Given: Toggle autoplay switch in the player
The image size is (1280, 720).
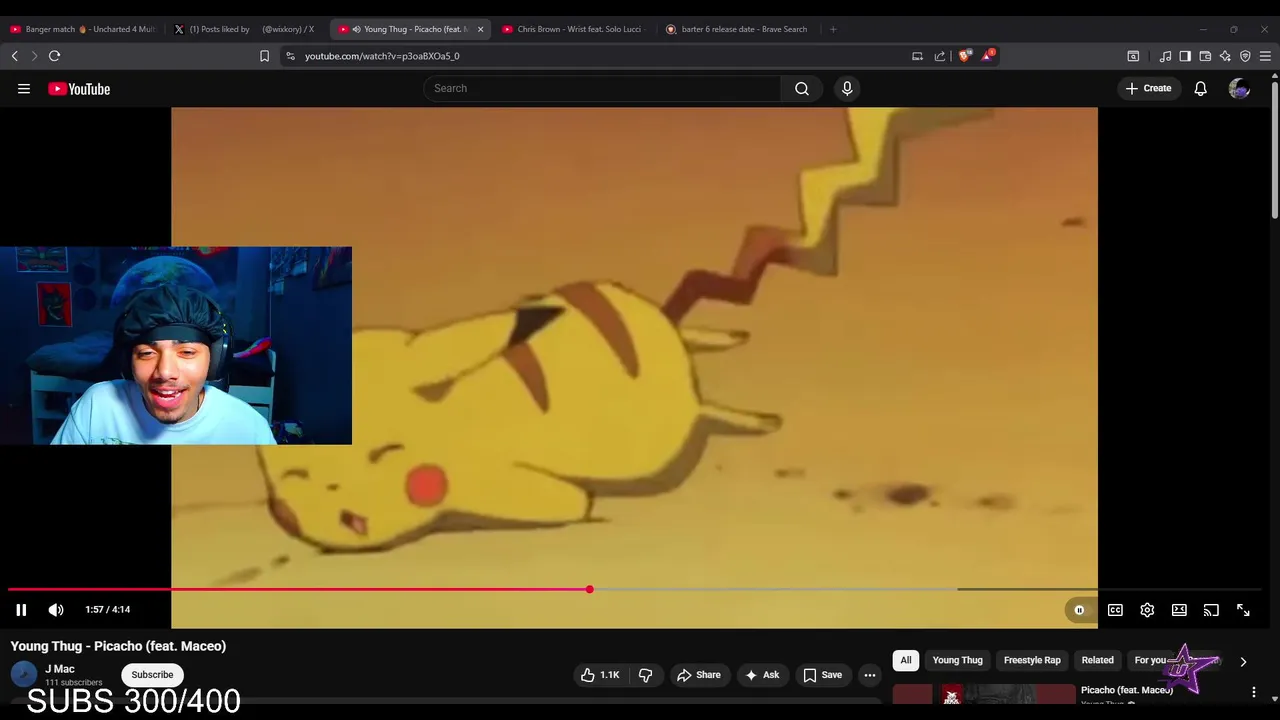Looking at the screenshot, I should point(1079,610).
